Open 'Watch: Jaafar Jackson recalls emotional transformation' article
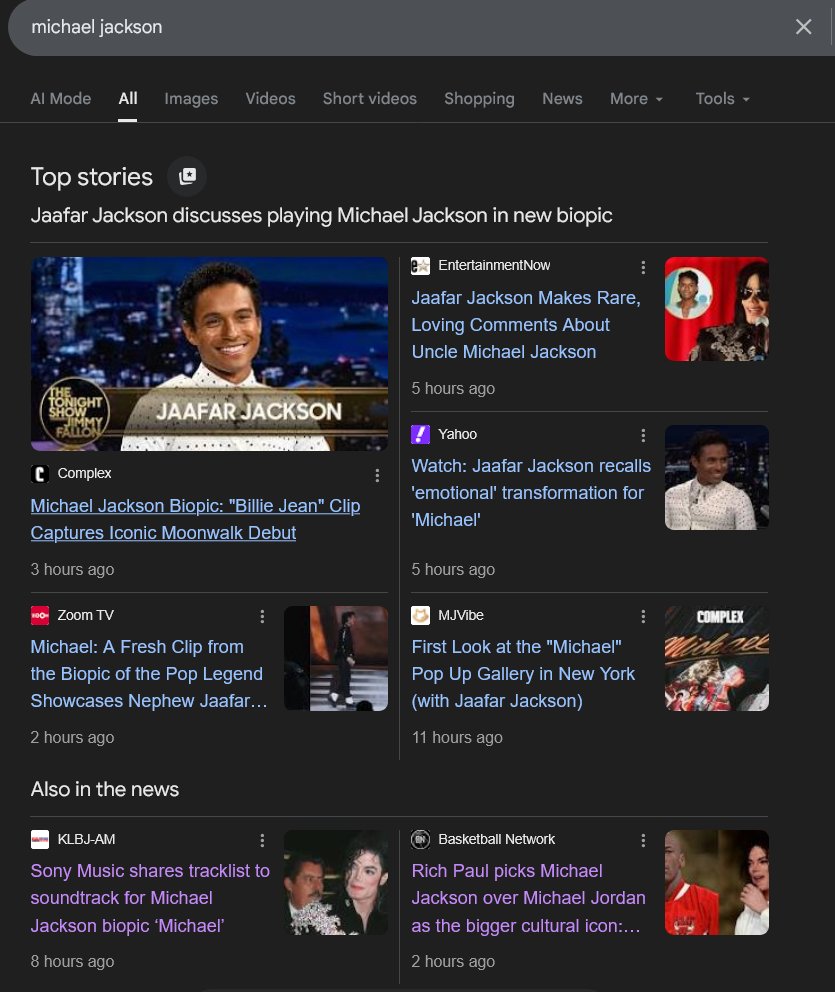This screenshot has width=835, height=992. [531, 493]
